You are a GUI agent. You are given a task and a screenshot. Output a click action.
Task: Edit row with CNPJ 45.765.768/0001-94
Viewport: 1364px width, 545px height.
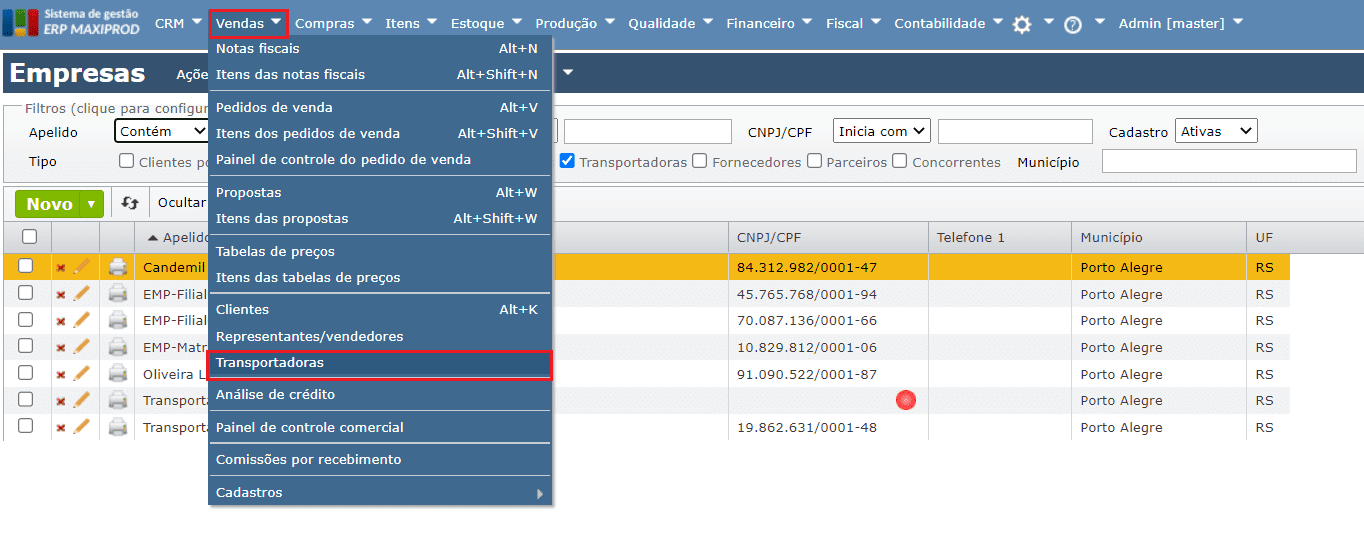point(82,293)
